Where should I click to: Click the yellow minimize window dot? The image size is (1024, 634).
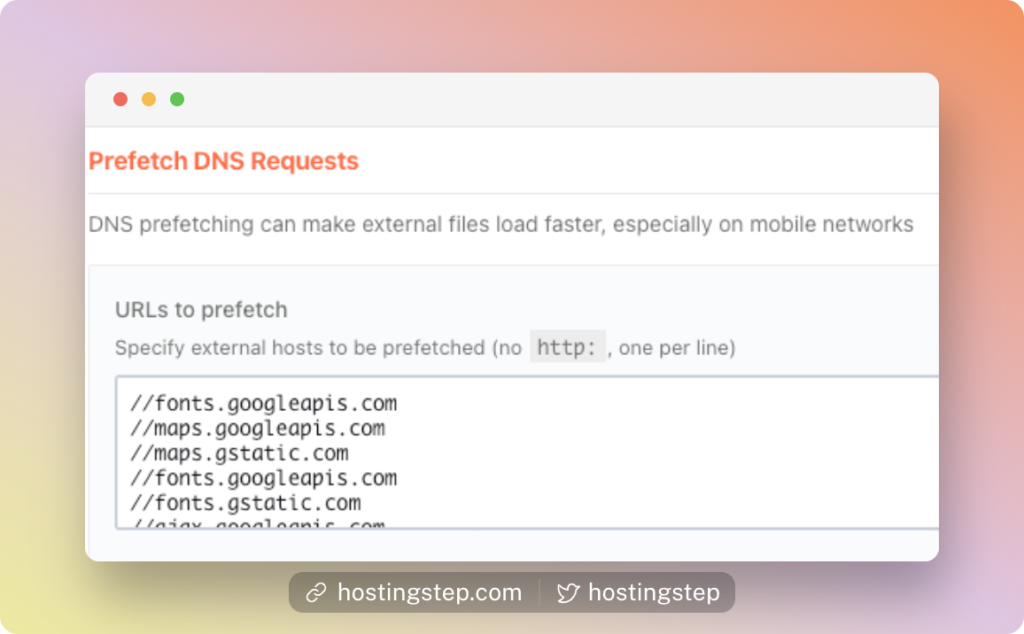pos(149,99)
